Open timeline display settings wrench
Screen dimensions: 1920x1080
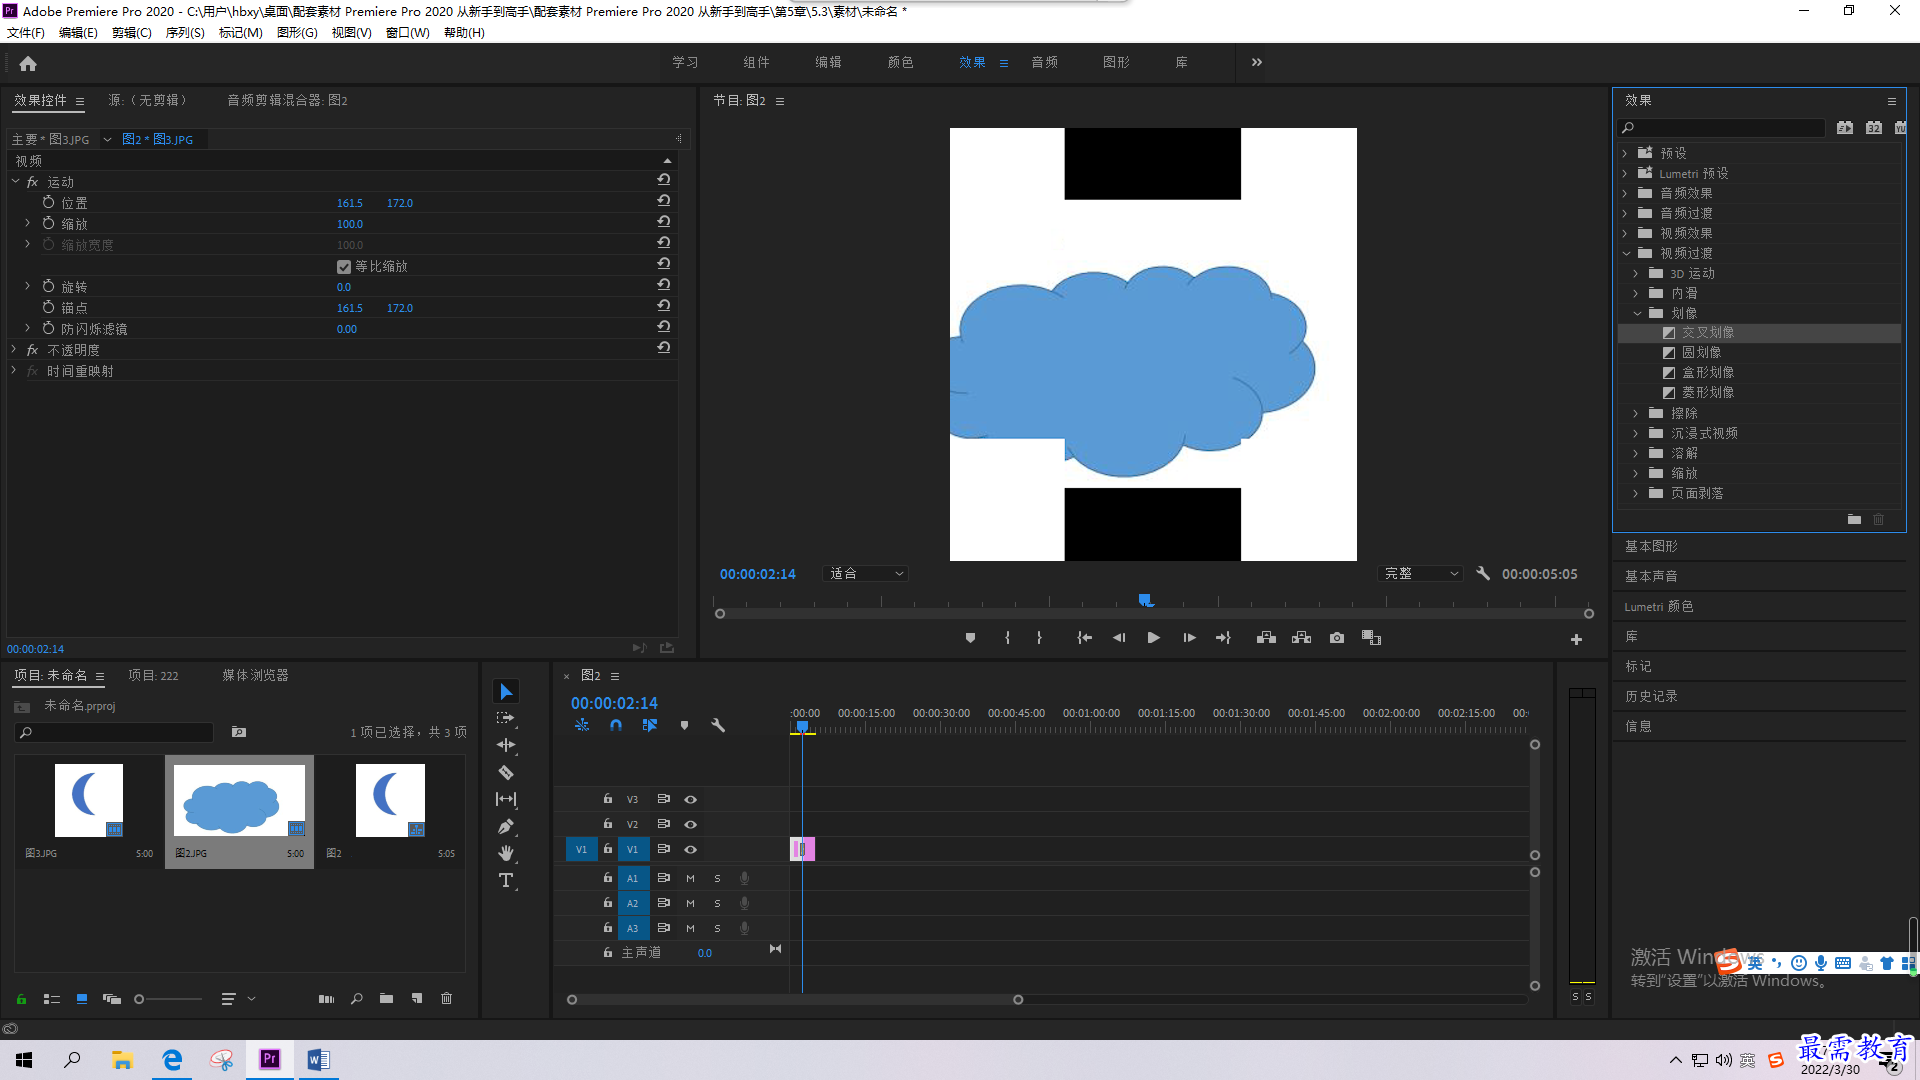pyautogui.click(x=718, y=726)
